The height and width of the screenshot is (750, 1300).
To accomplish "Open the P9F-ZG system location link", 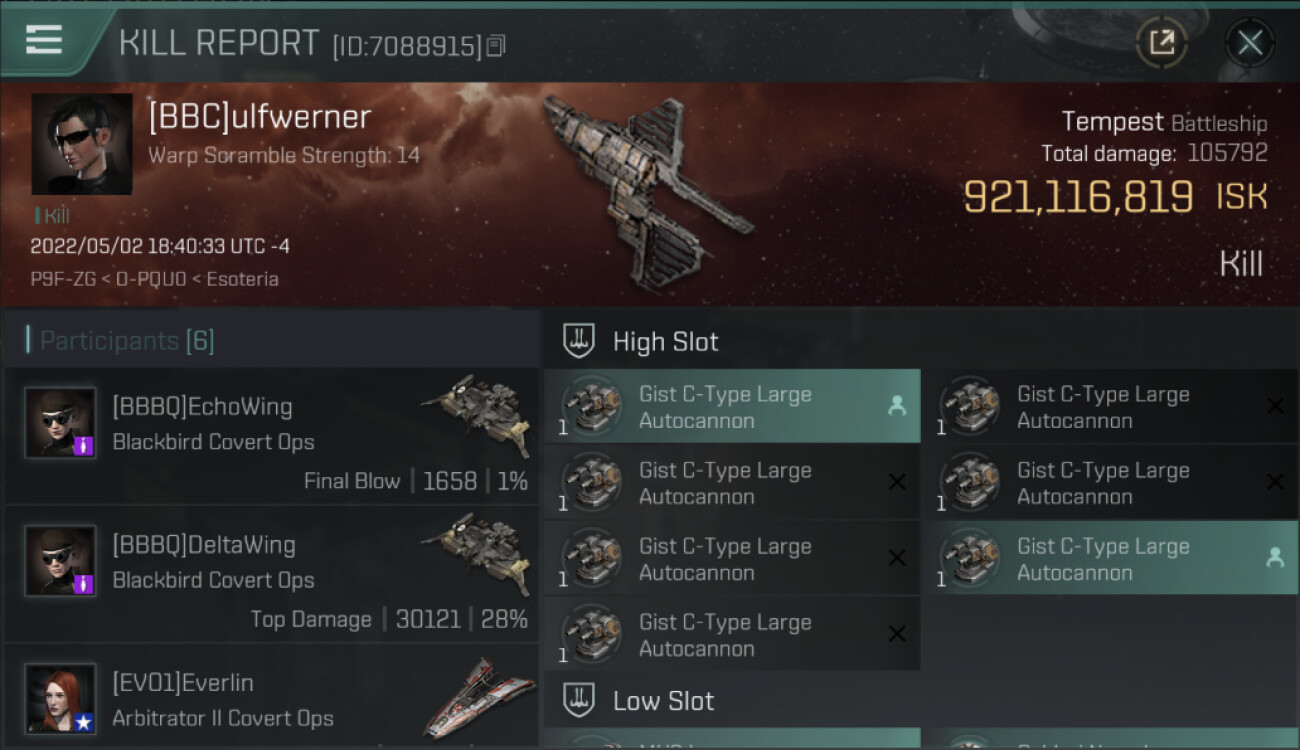I will [62, 279].
